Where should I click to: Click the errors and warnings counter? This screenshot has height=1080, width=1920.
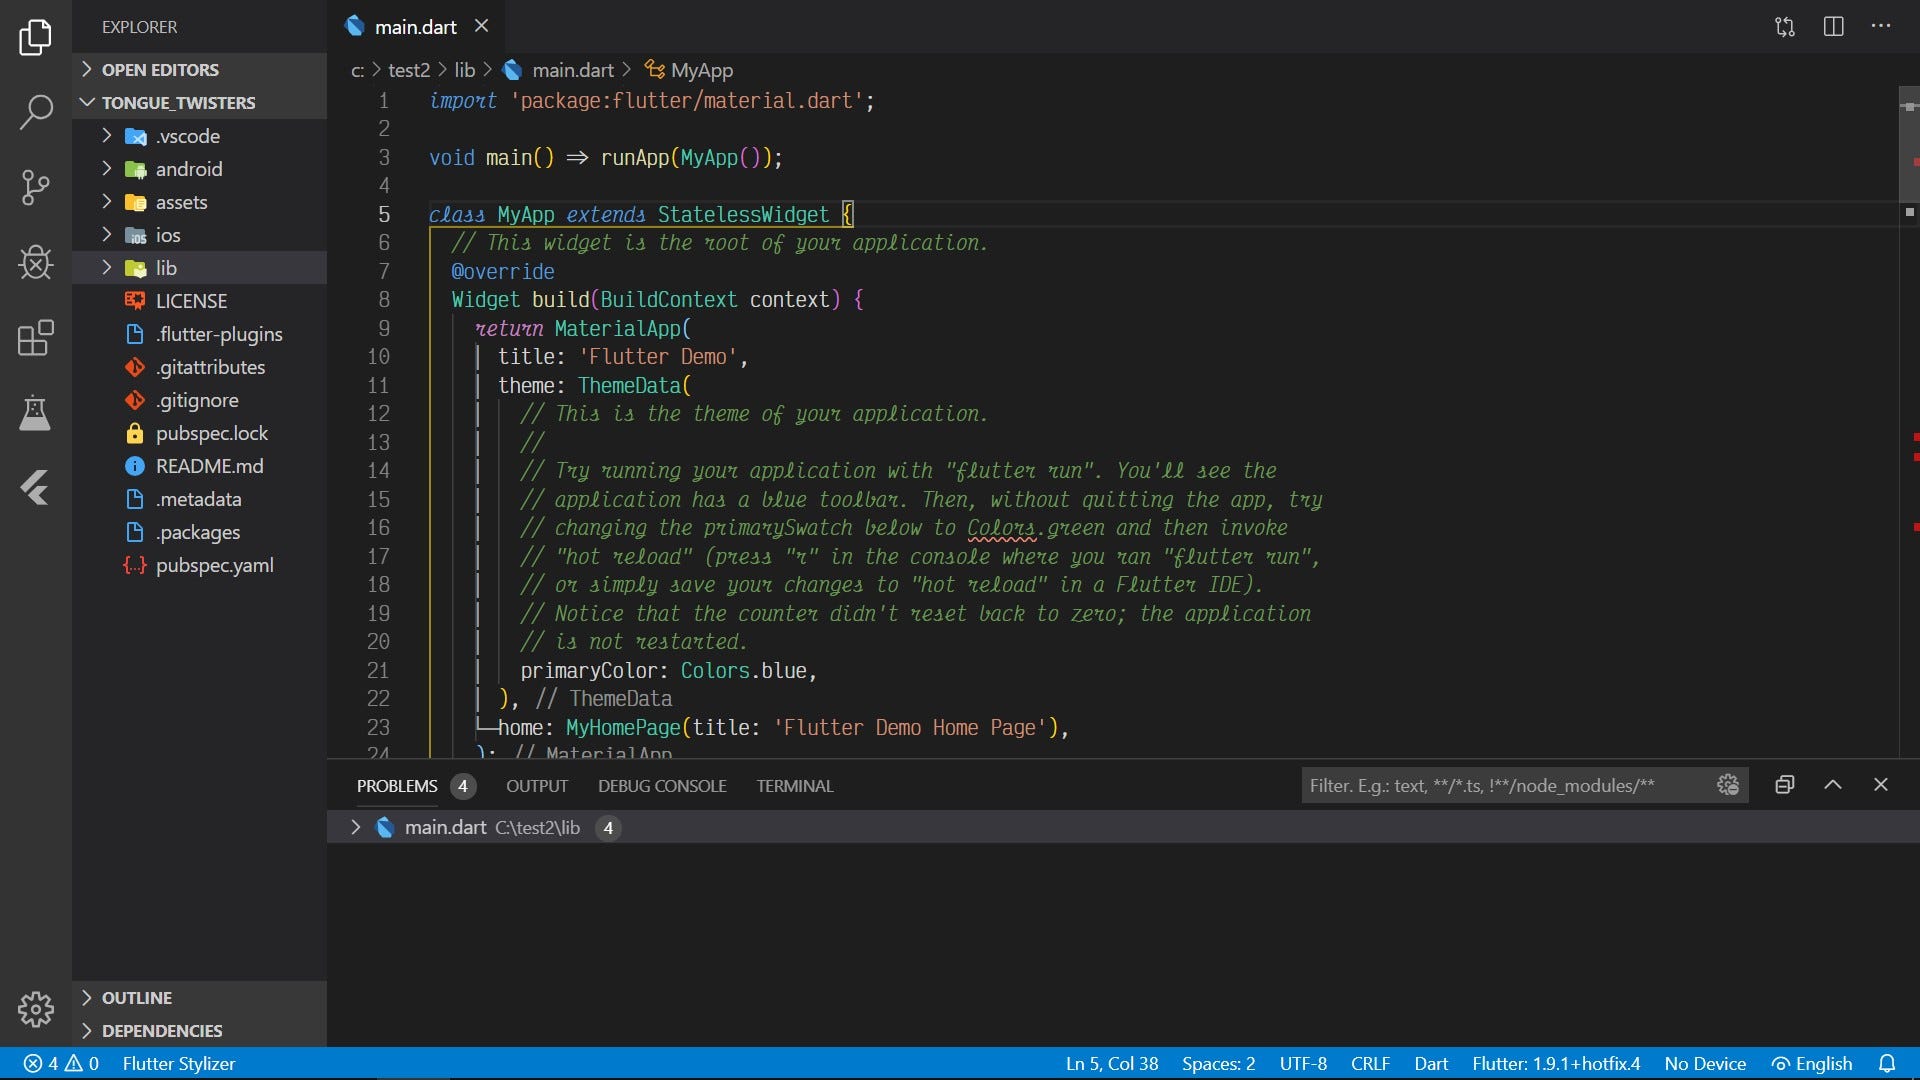click(58, 1063)
